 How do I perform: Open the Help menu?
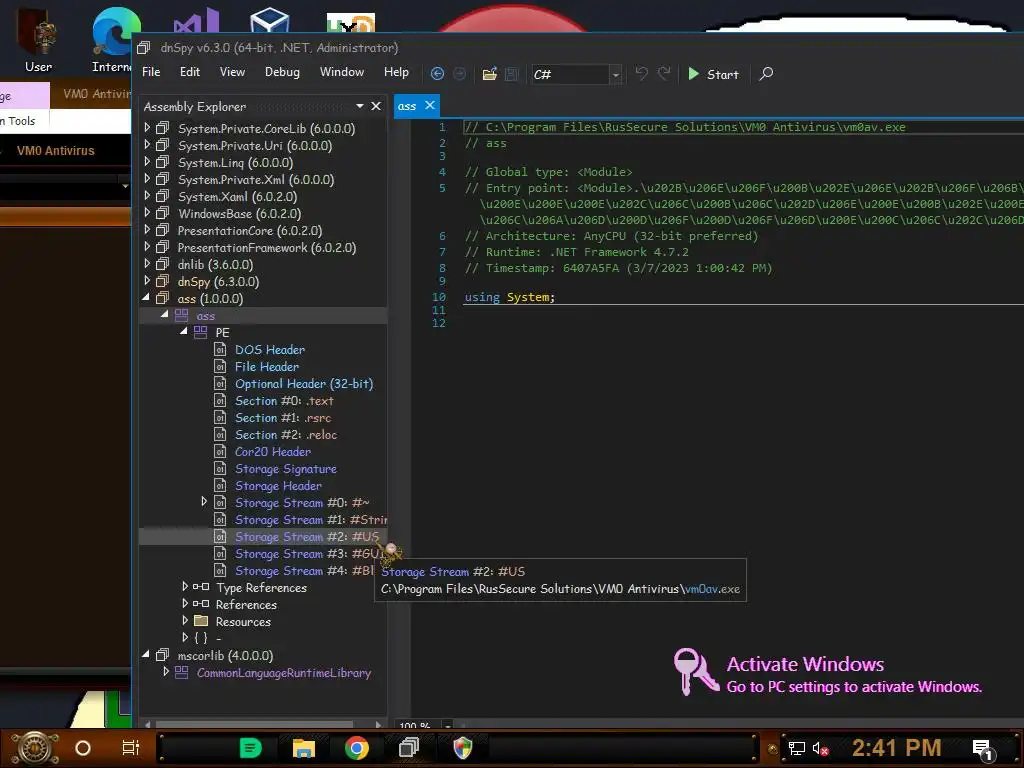tap(396, 72)
